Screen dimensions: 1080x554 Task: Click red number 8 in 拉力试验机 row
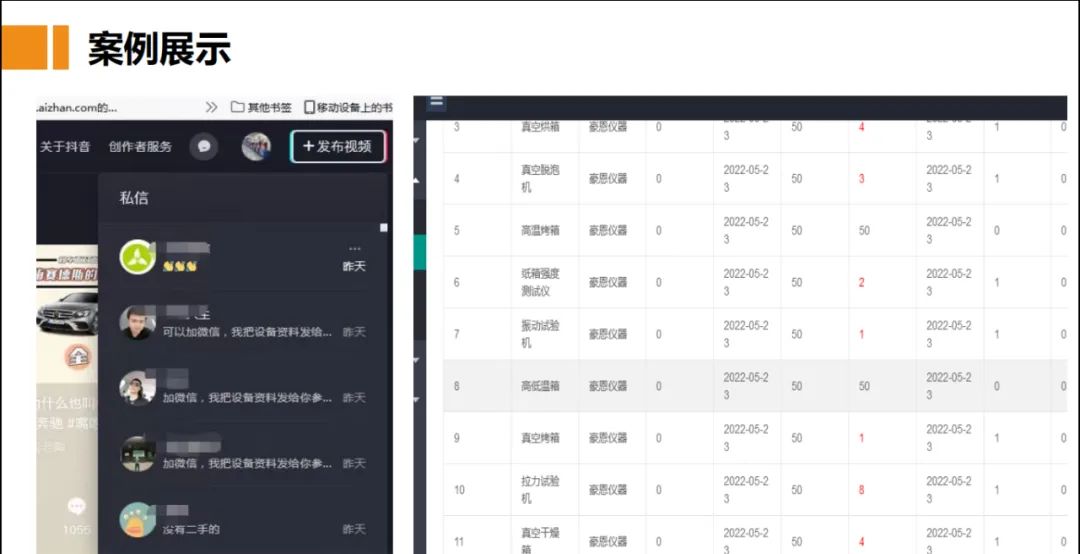point(861,490)
